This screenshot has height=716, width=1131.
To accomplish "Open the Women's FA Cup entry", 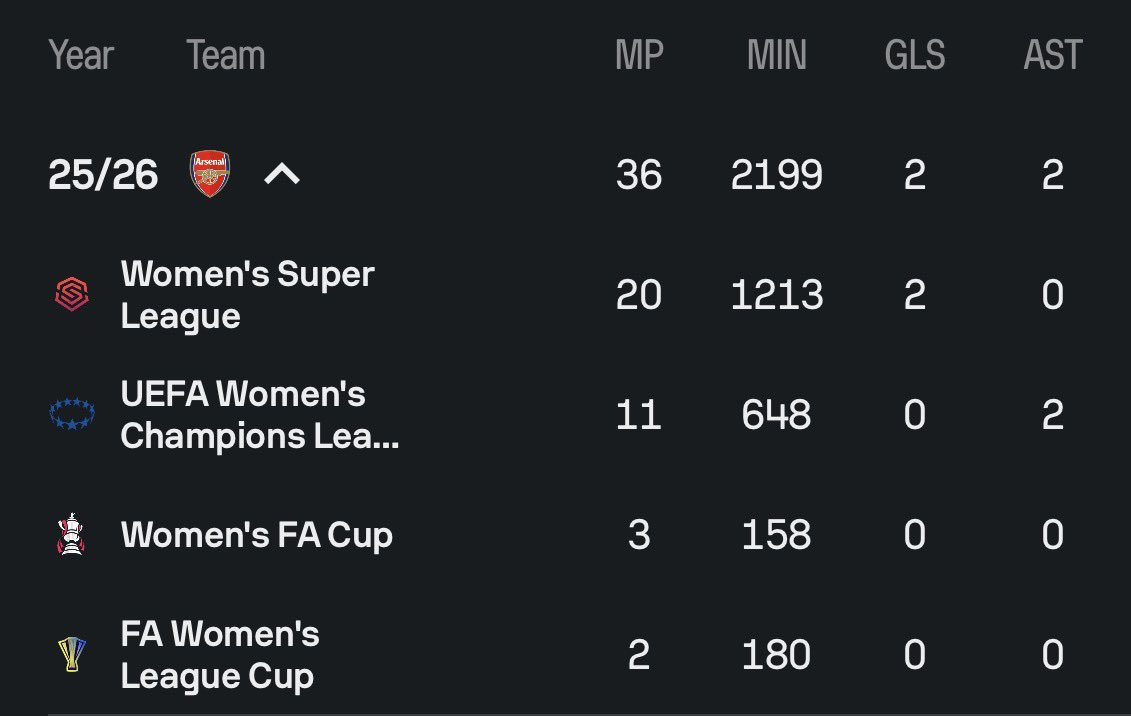I will [257, 535].
